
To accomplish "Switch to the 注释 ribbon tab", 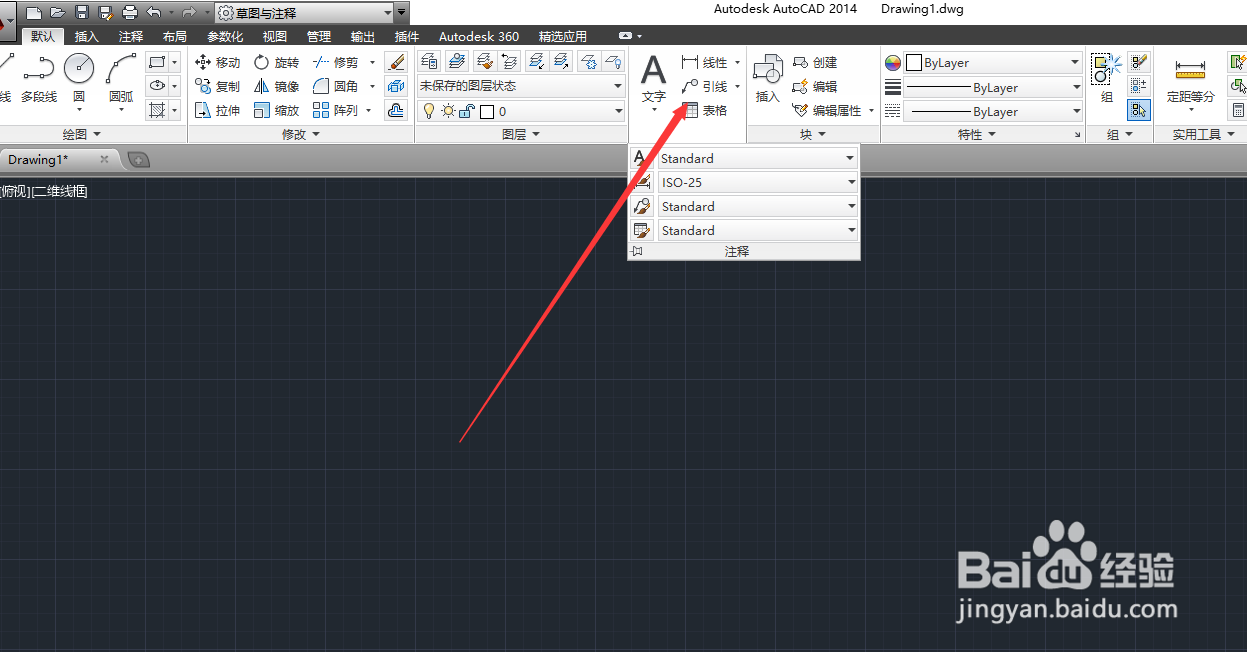I will tap(131, 37).
